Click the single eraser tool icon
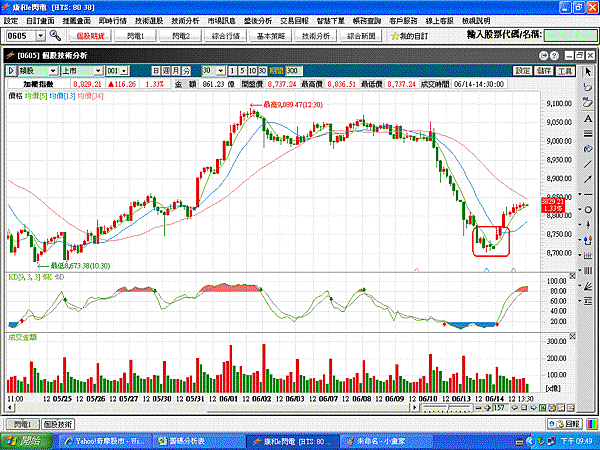 pyautogui.click(x=588, y=87)
